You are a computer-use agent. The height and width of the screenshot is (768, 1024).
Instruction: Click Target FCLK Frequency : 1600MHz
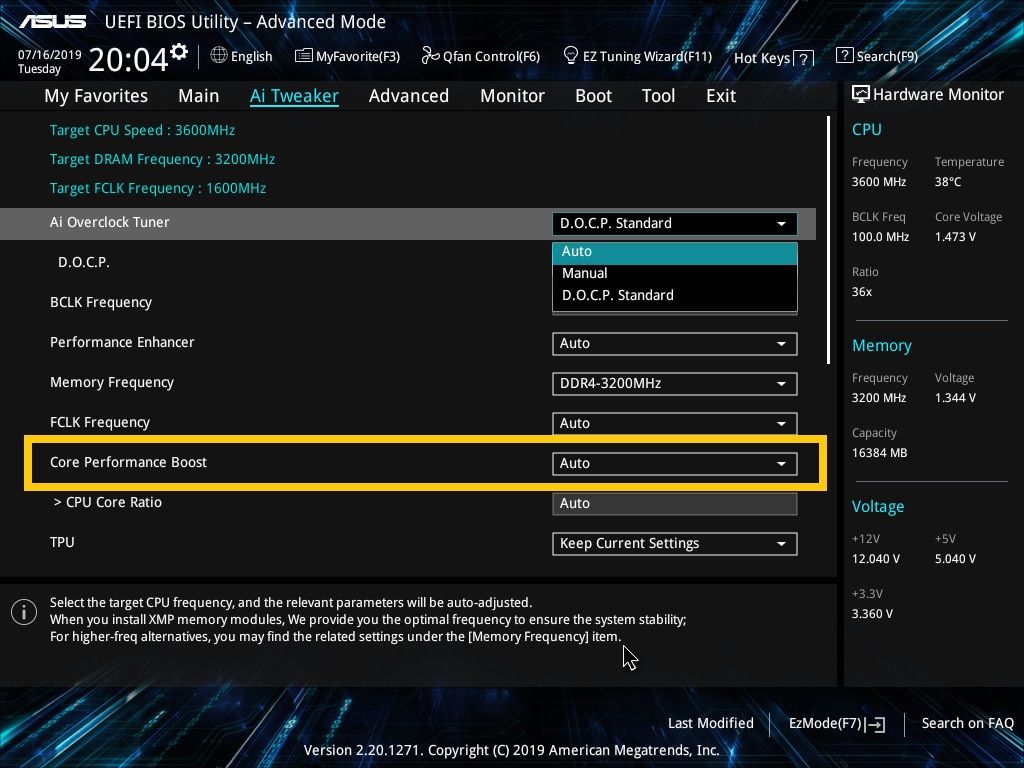tap(157, 188)
